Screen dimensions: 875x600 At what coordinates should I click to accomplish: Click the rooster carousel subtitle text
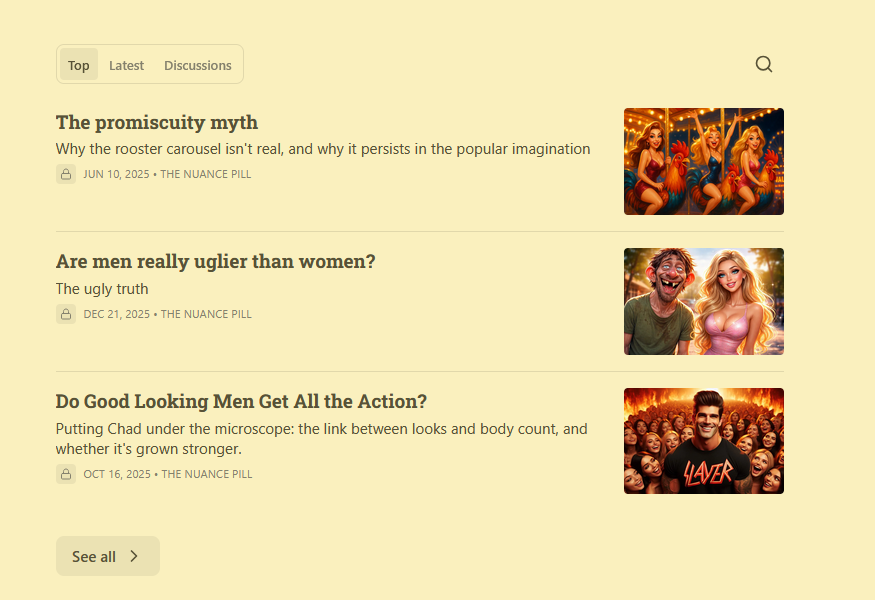(x=323, y=149)
